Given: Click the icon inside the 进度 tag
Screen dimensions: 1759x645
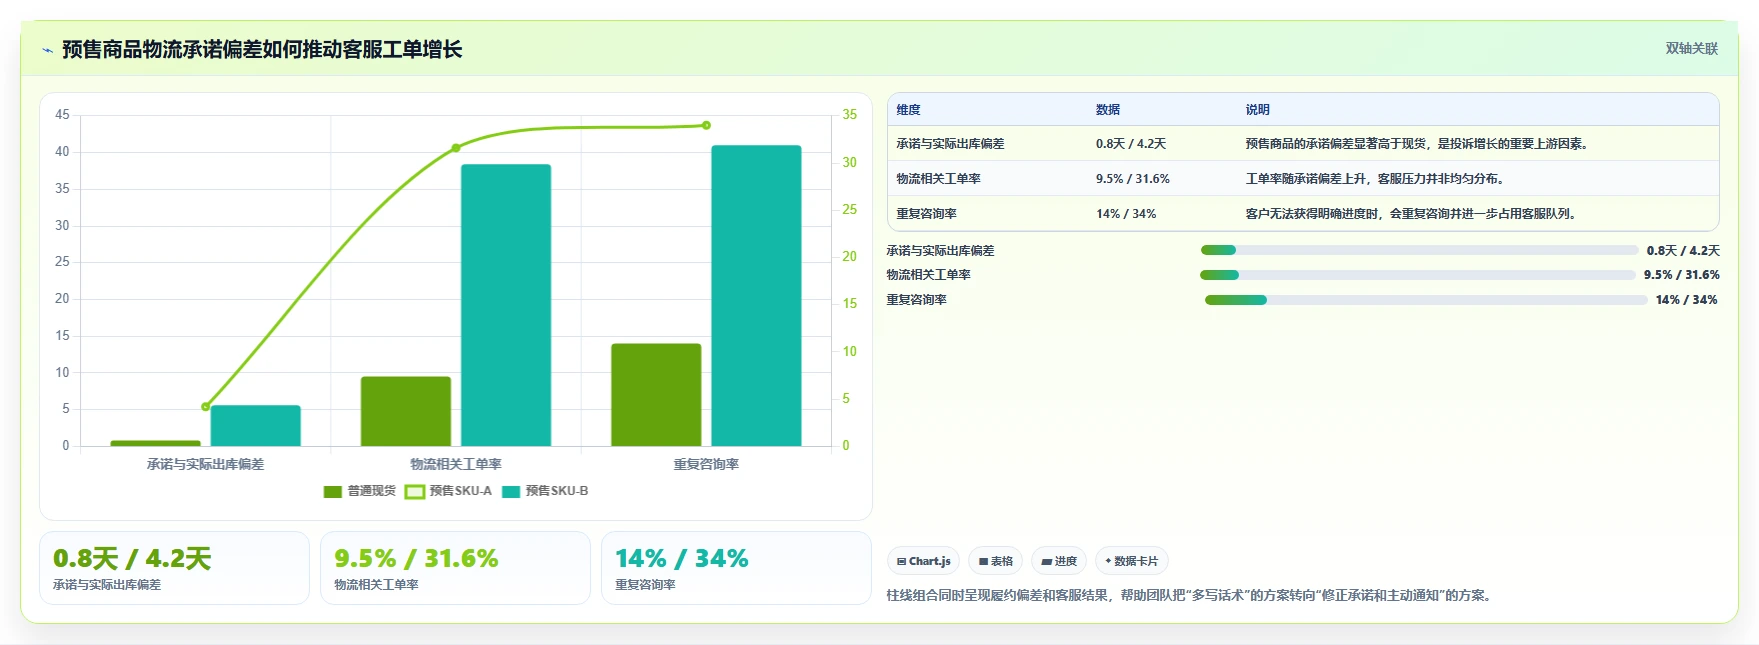Looking at the screenshot, I should click(1046, 562).
